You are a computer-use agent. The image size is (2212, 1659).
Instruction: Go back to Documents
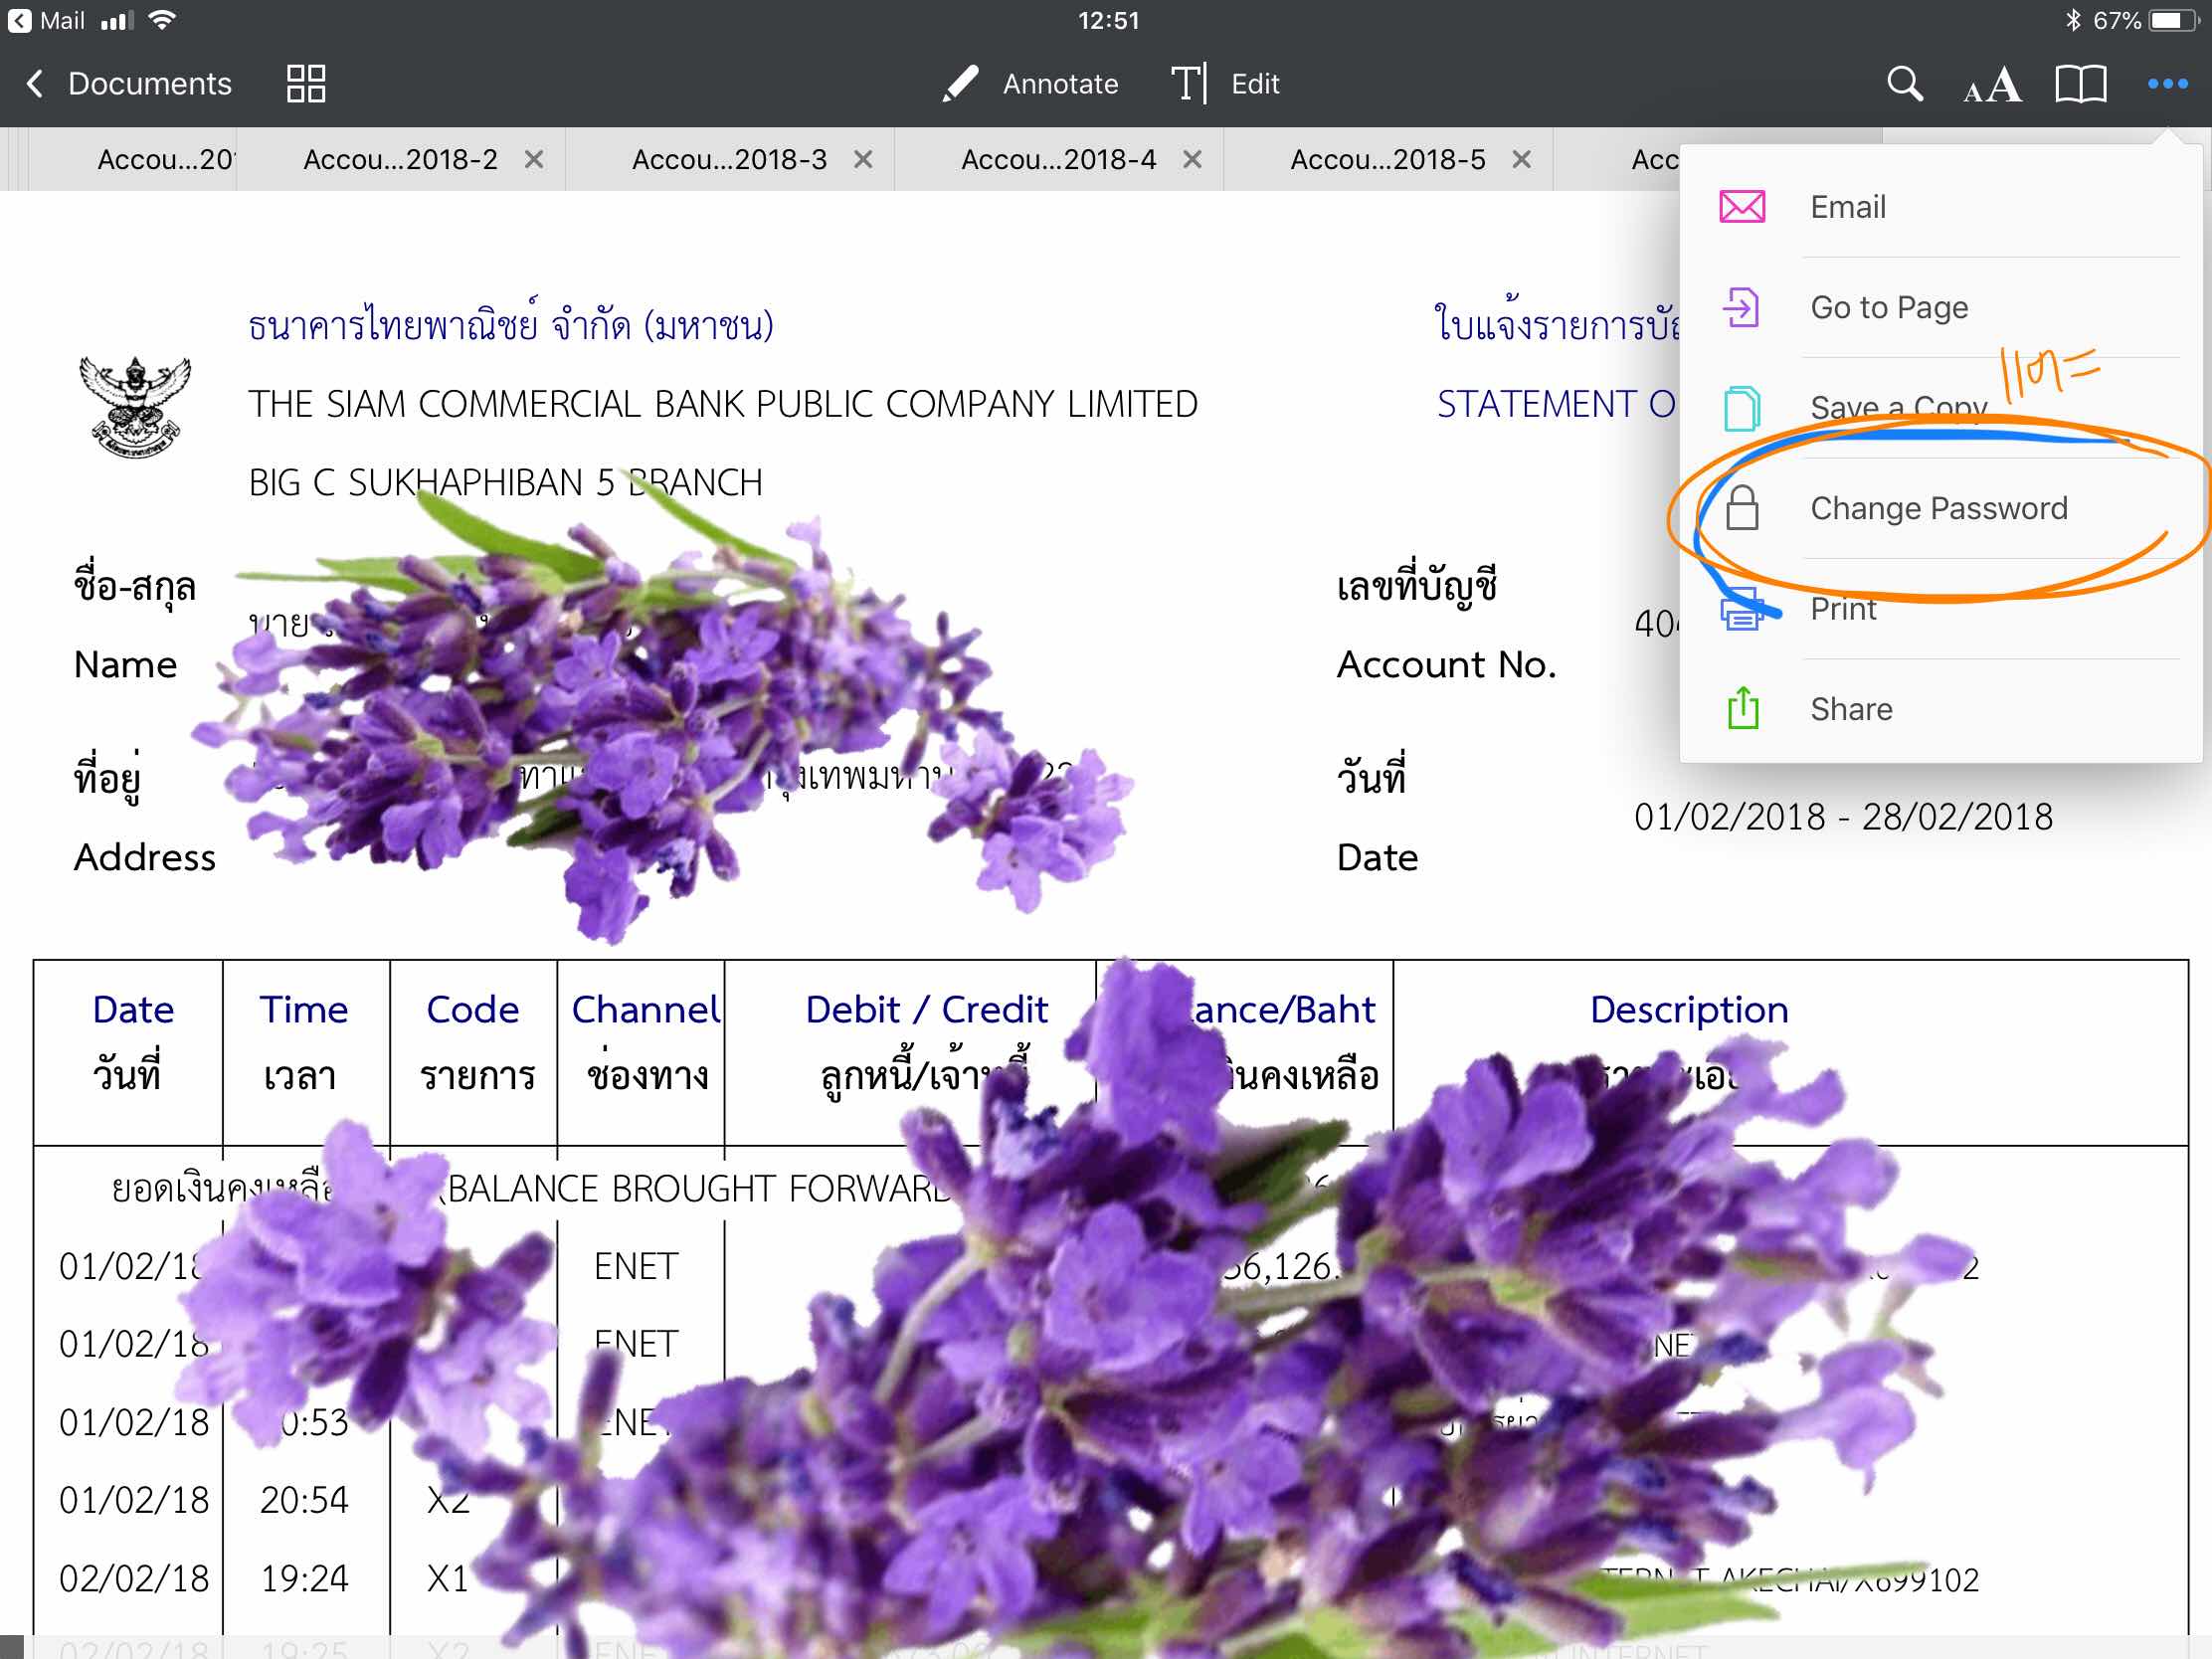coord(128,84)
